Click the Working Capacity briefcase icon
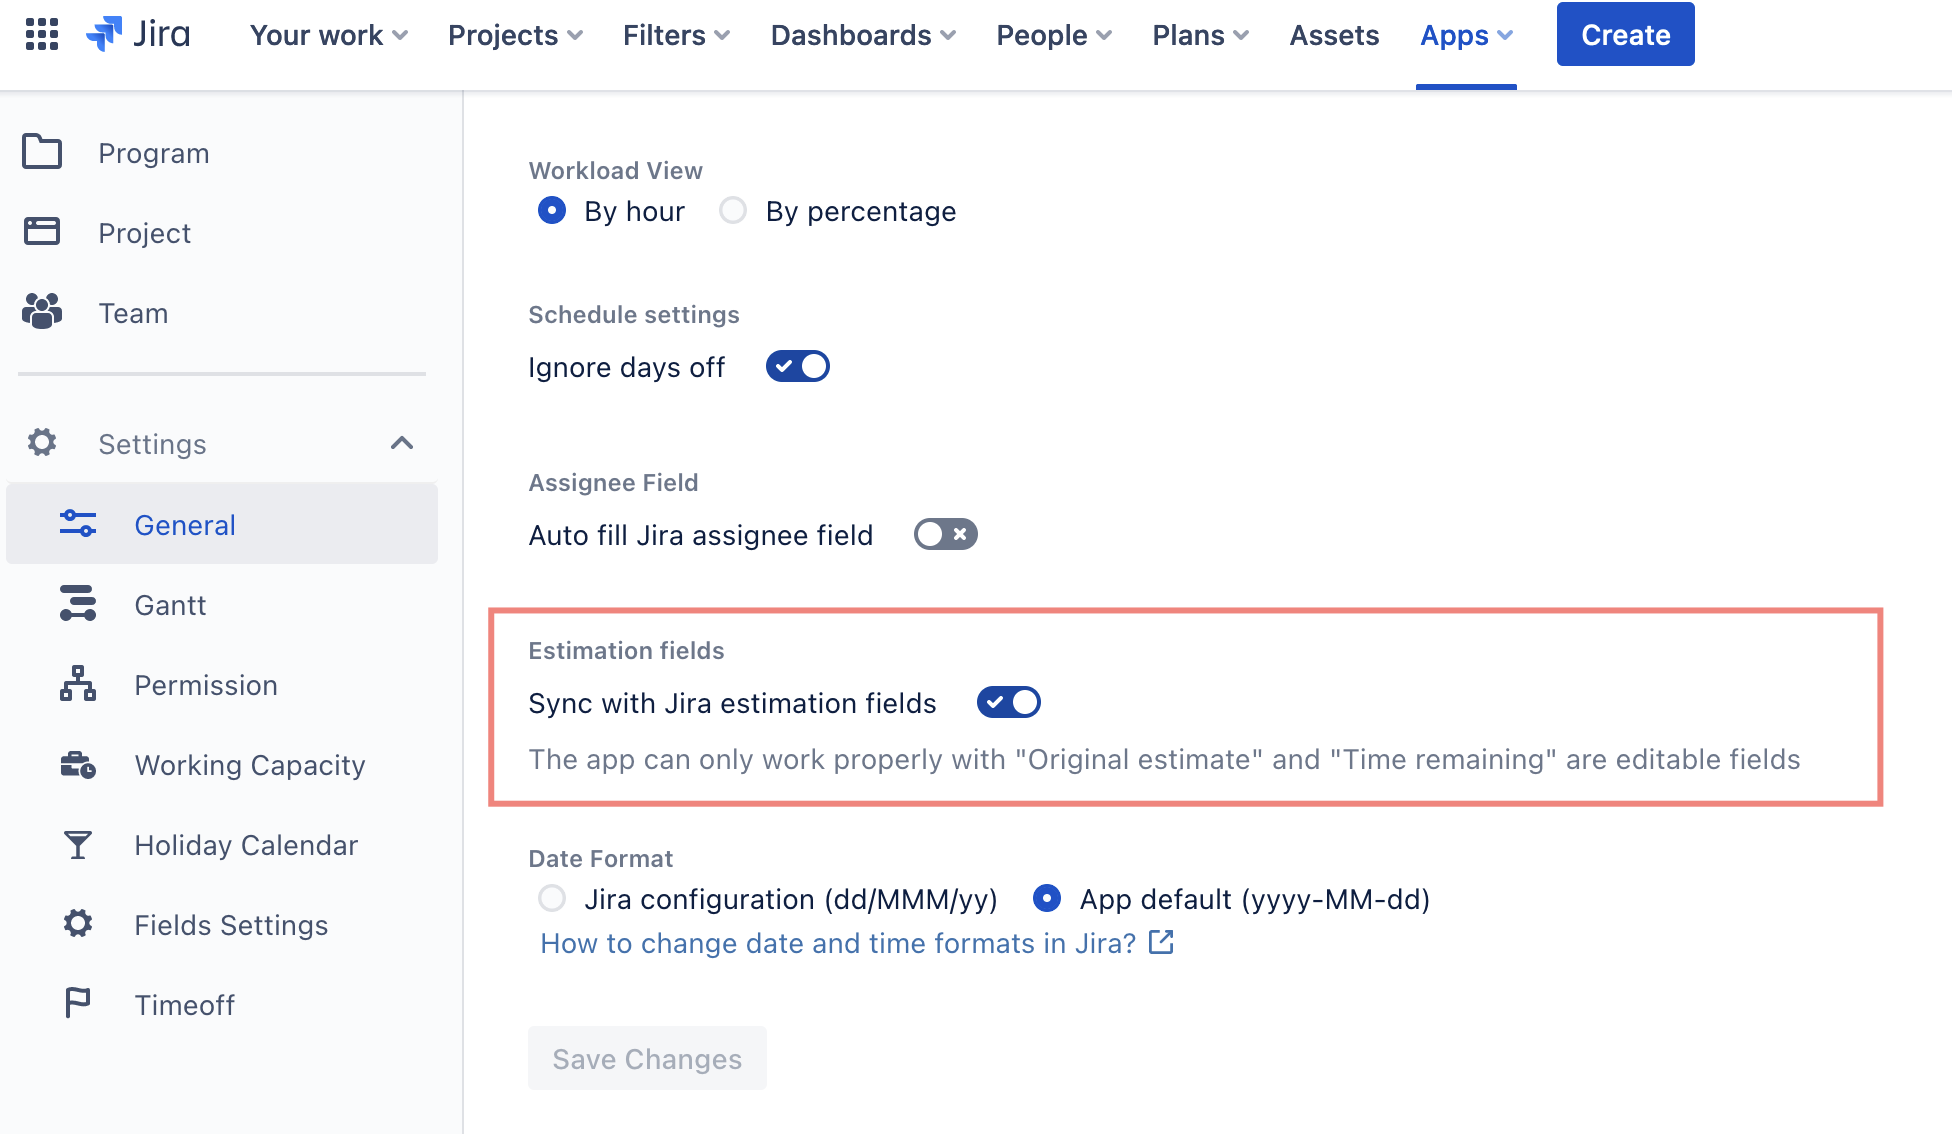The height and width of the screenshot is (1134, 1952). pyautogui.click(x=78, y=765)
